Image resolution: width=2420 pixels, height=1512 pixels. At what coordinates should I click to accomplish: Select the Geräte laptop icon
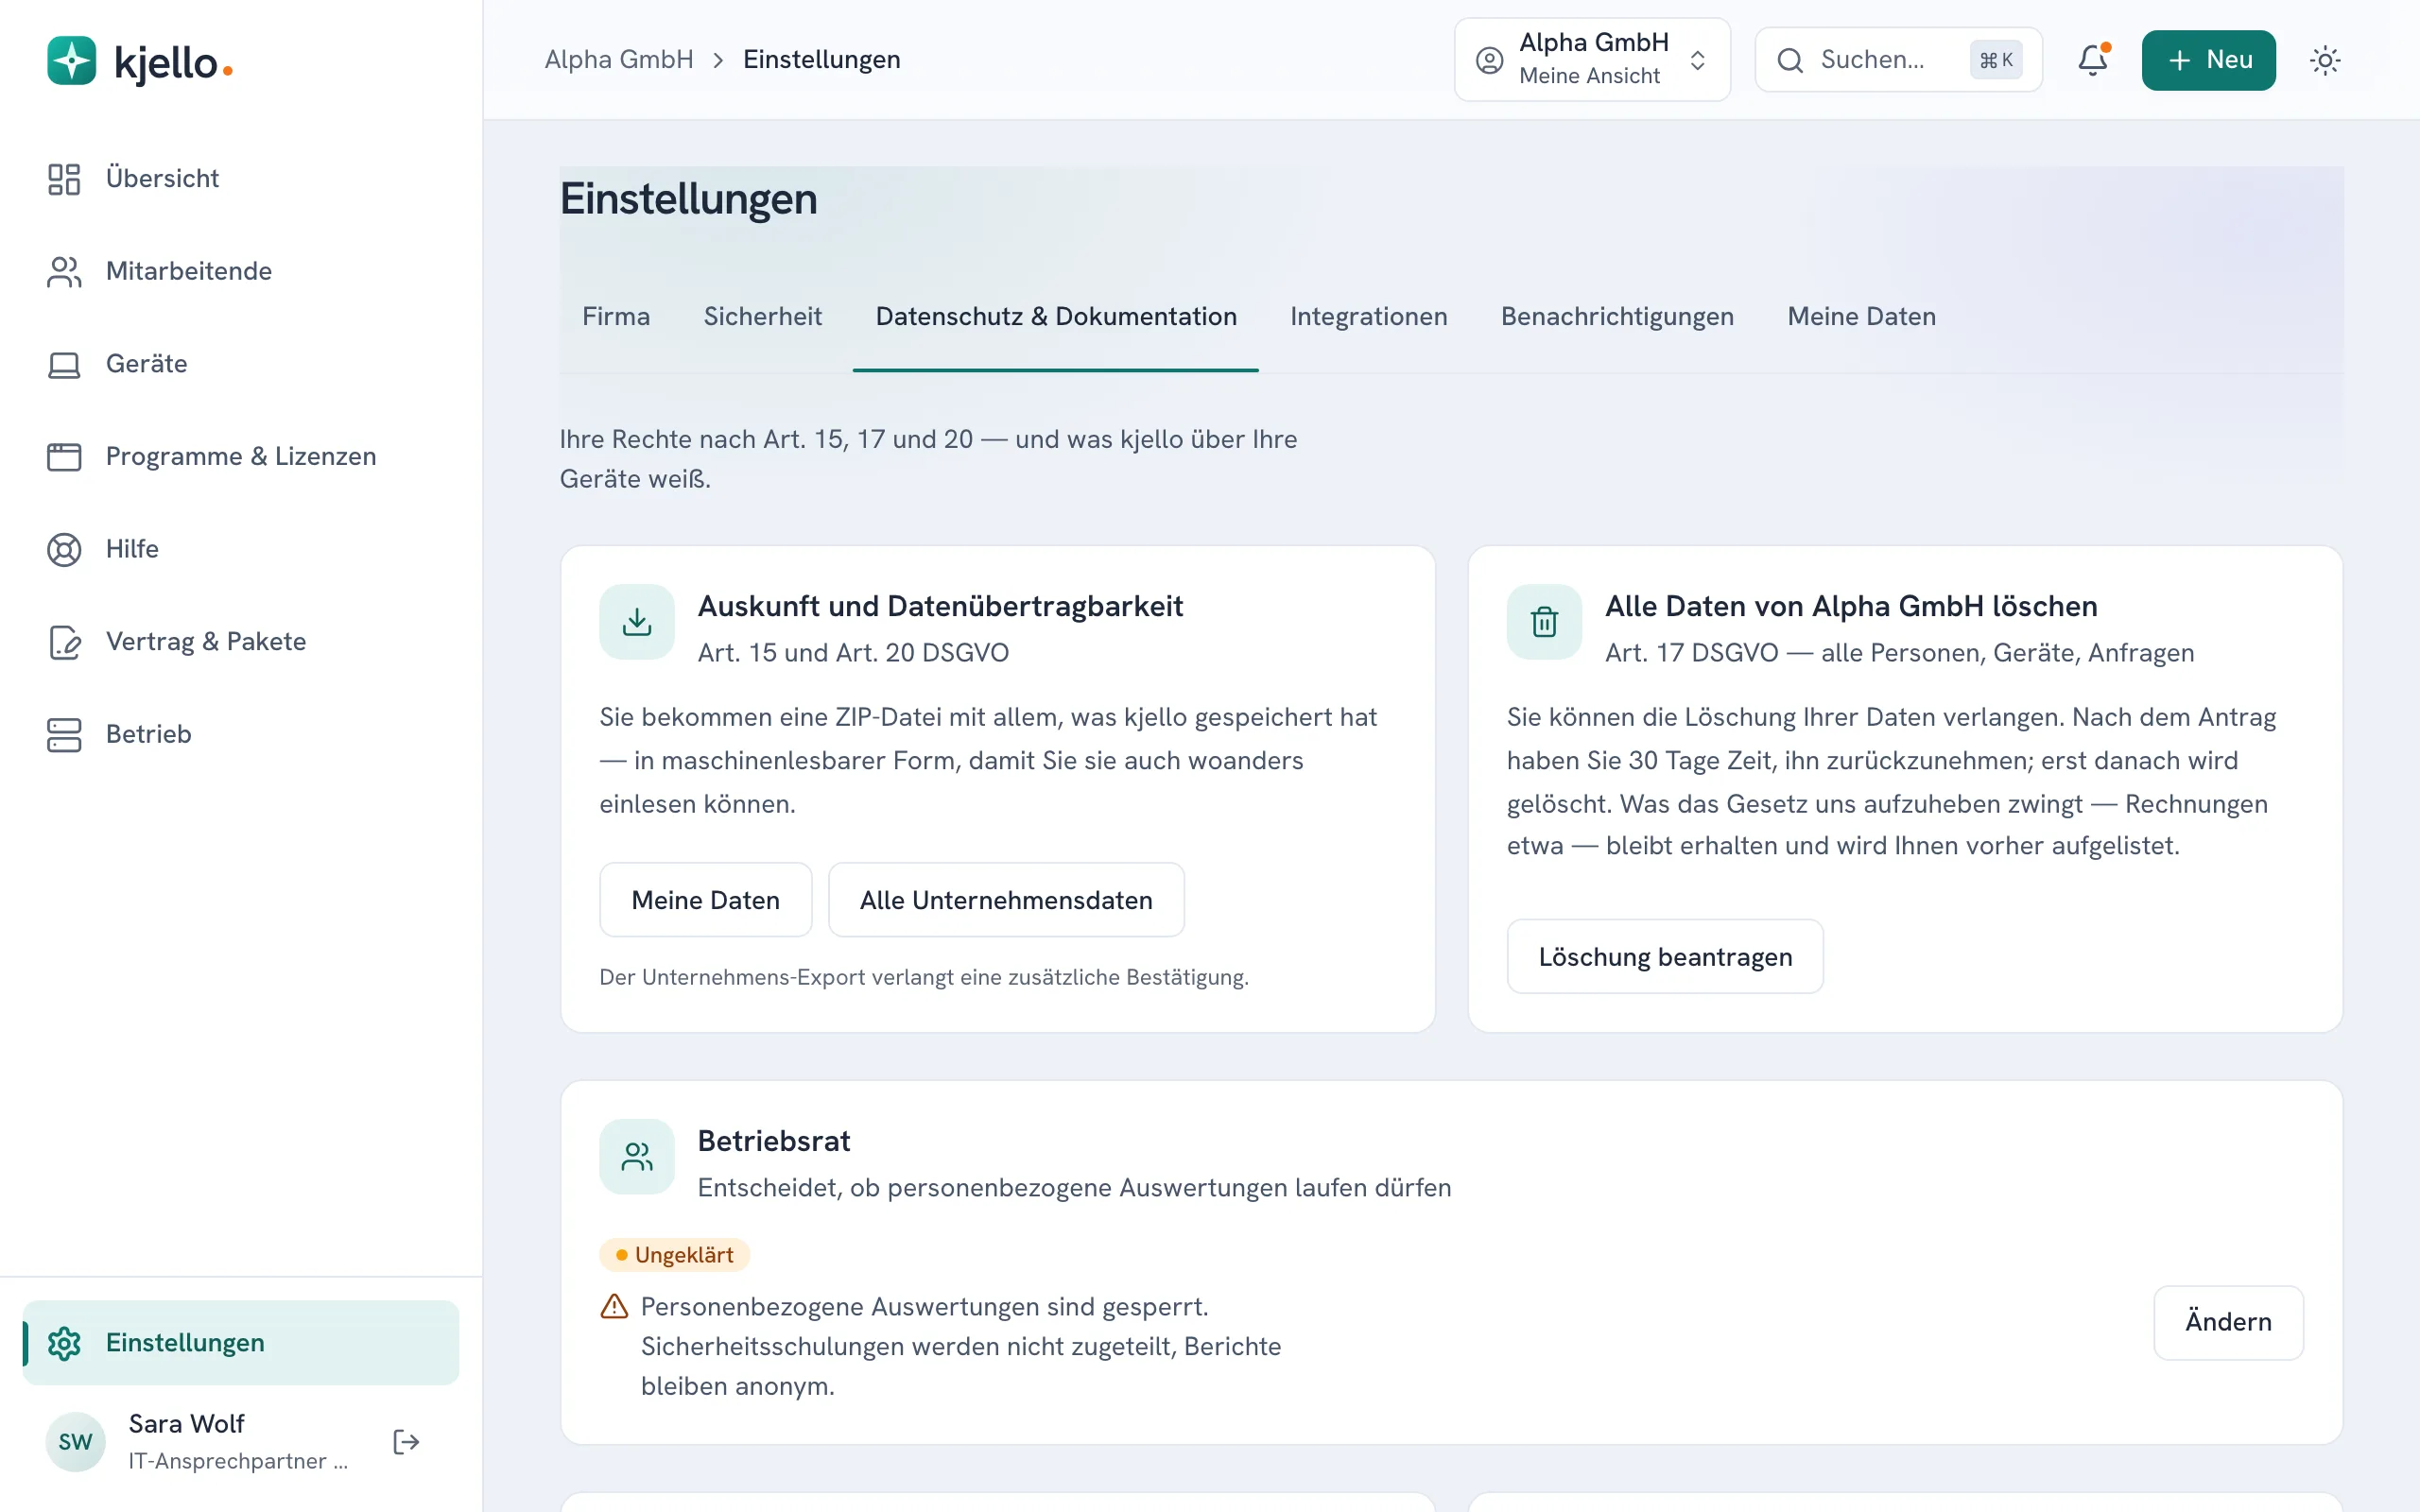pos(64,365)
